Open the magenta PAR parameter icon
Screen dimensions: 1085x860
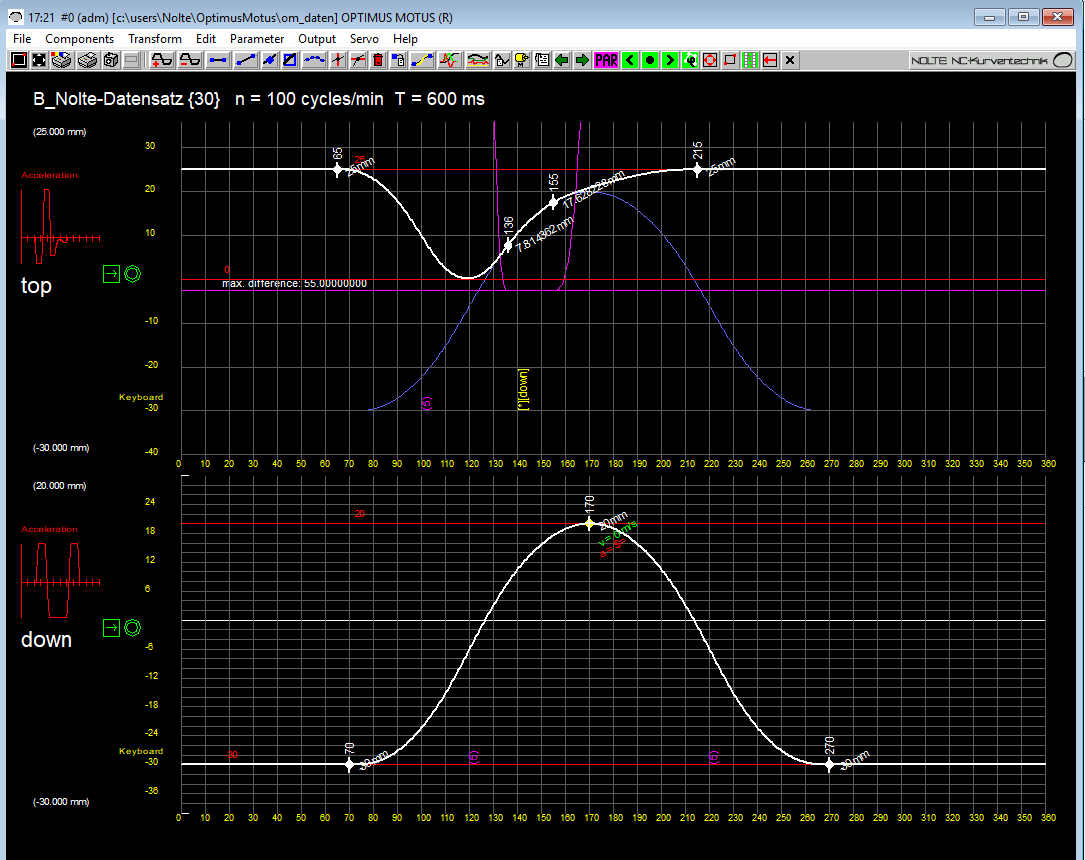[x=605, y=60]
